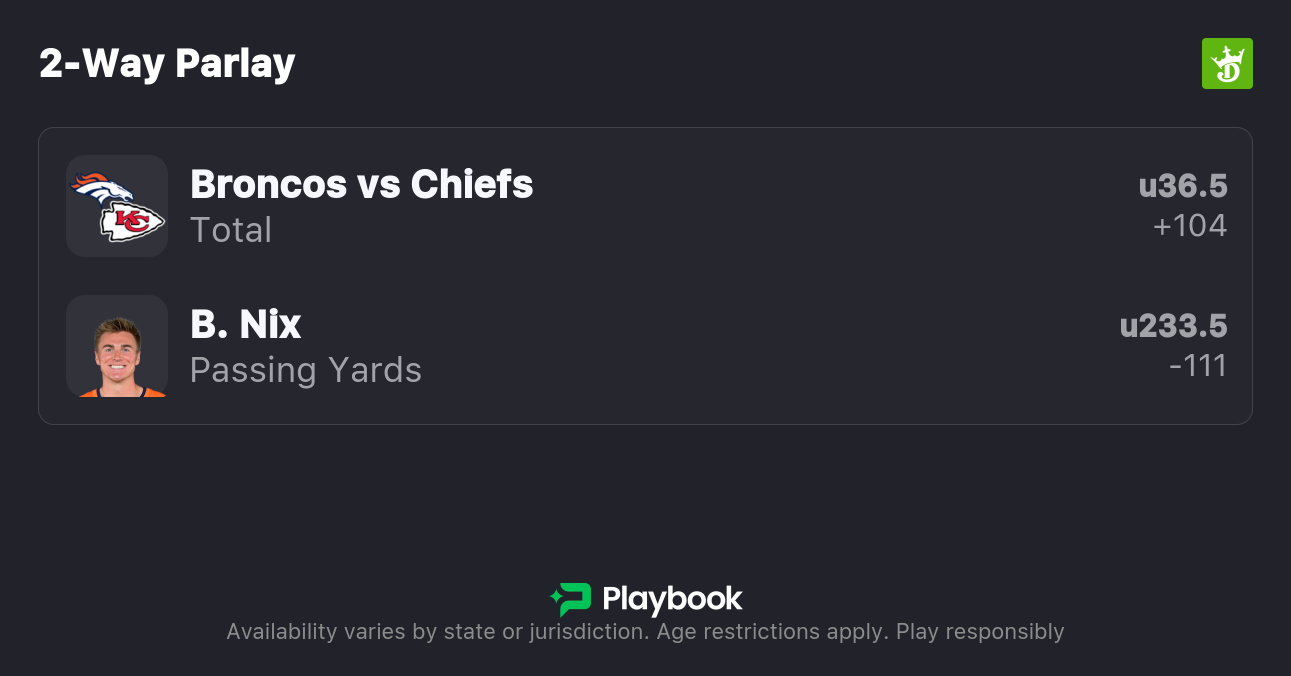This screenshot has height=676, width=1291.
Task: Open the Broncos vs Chiefs matchup
Action: (x=361, y=184)
